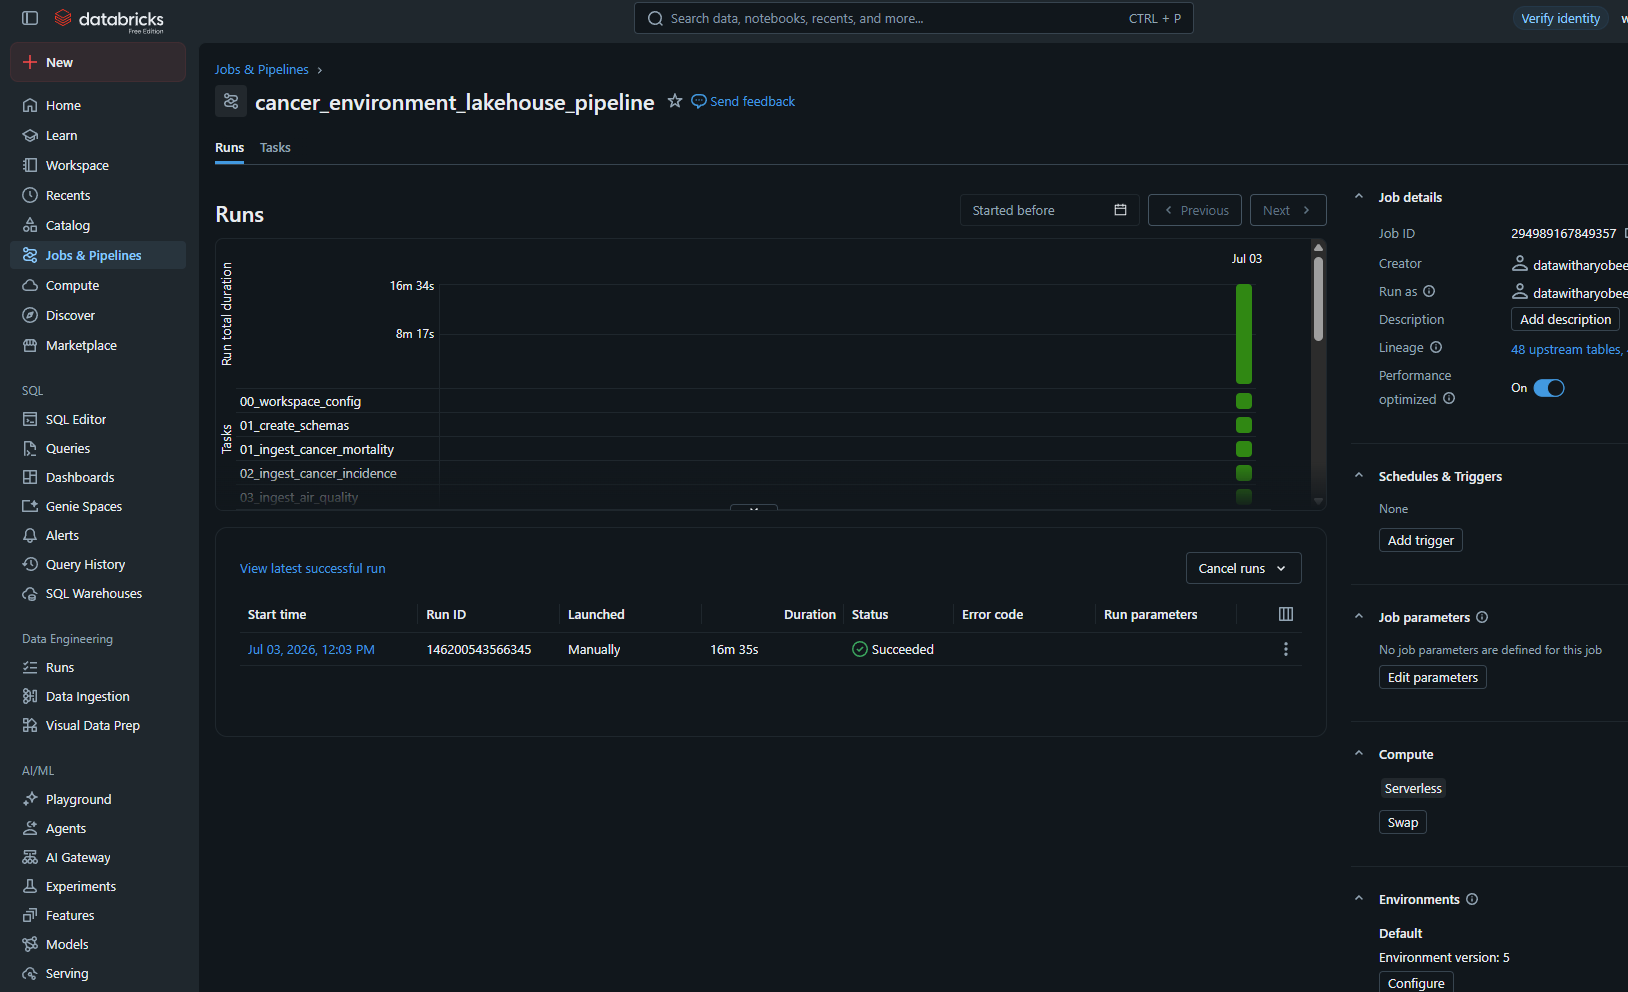Select Jobs & Pipelines in the sidebar

tap(98, 255)
